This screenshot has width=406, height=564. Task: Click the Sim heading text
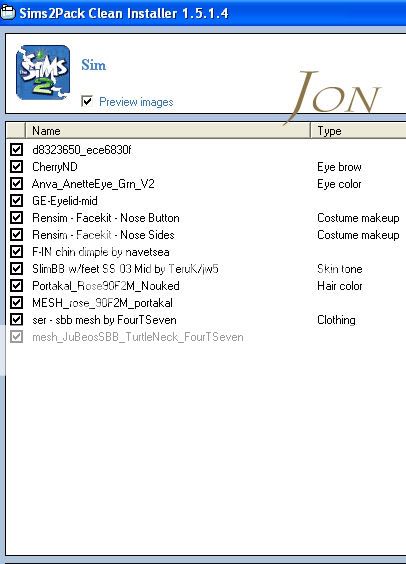93,65
